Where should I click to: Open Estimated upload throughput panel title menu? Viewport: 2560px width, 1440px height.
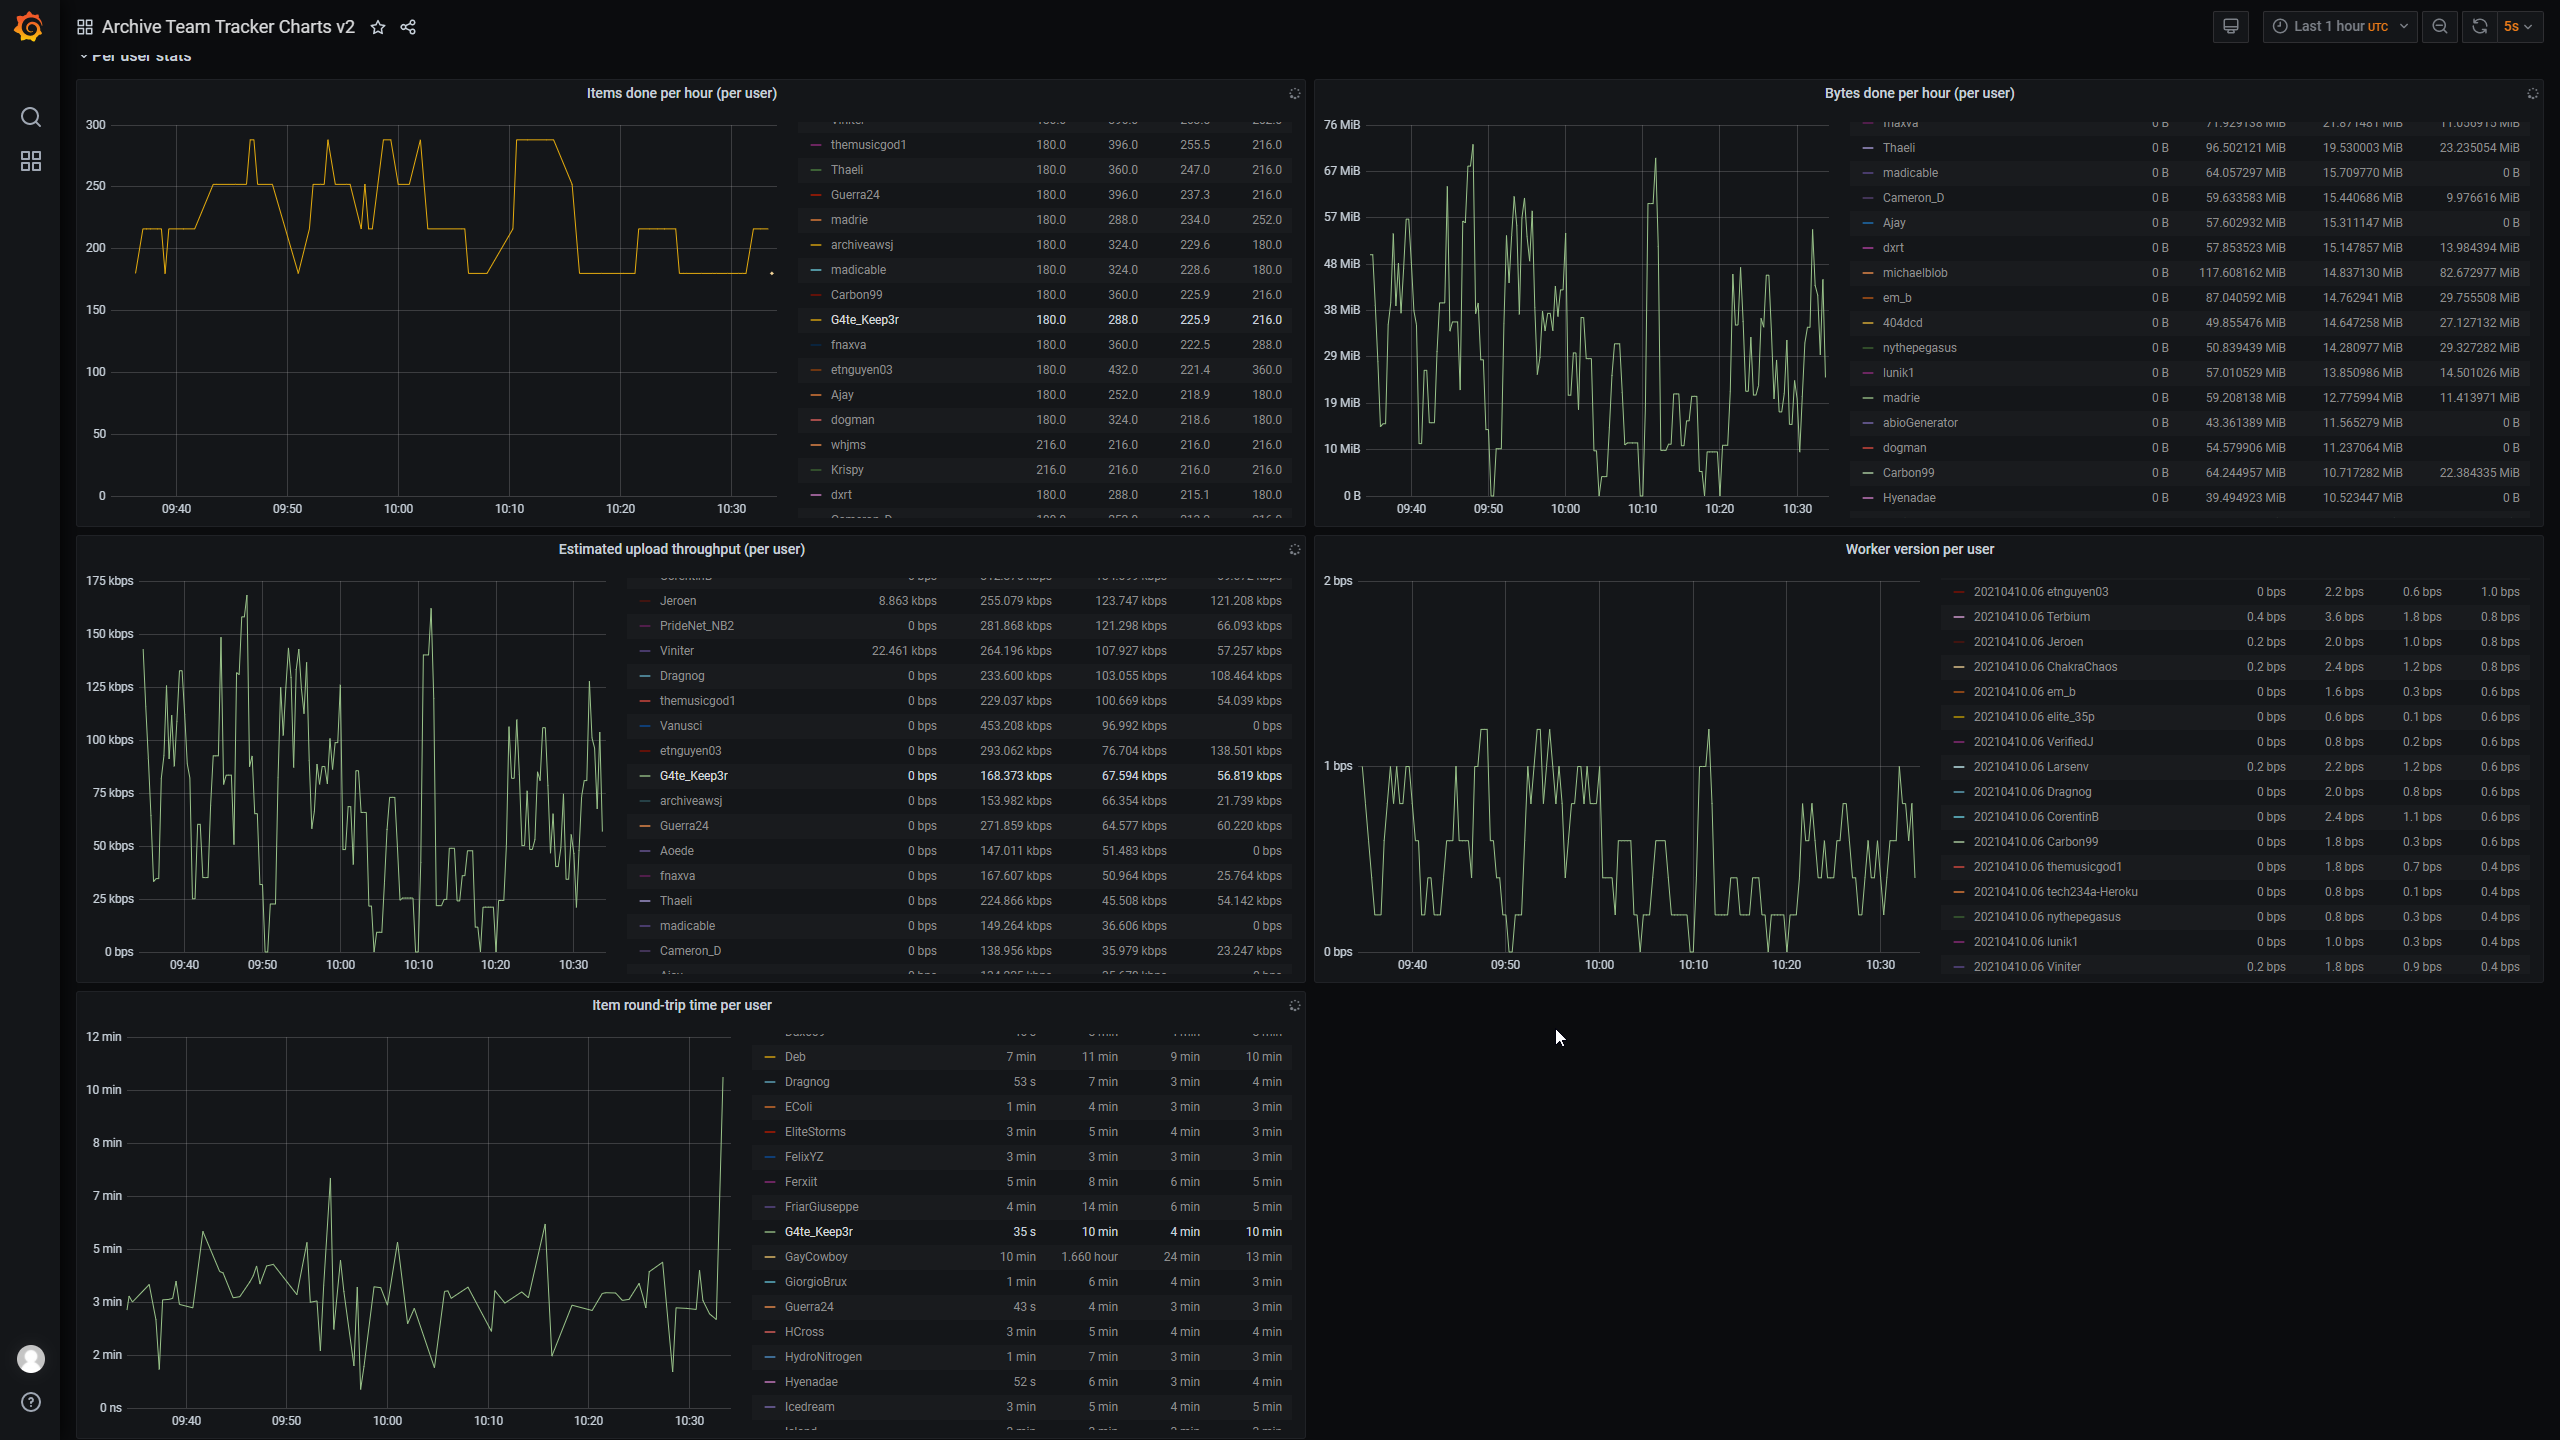click(x=681, y=549)
